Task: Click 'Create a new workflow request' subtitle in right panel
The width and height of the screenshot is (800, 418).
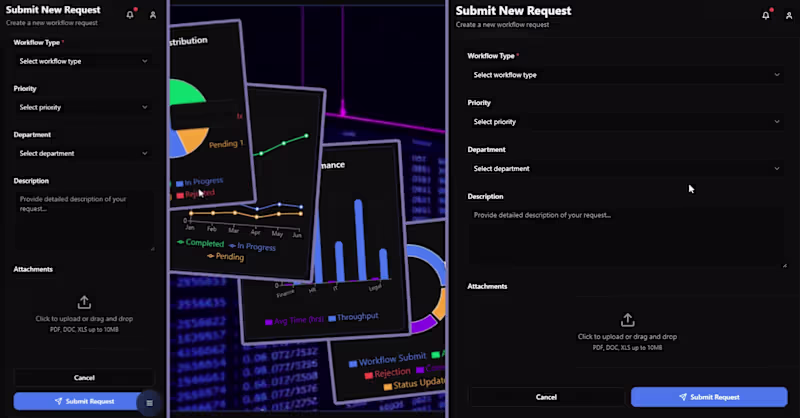Action: (502, 24)
